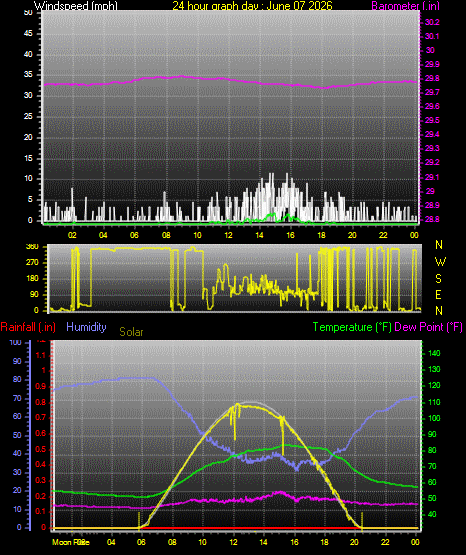Click the S compass direction label
The image size is (466, 555).
(x=438, y=279)
